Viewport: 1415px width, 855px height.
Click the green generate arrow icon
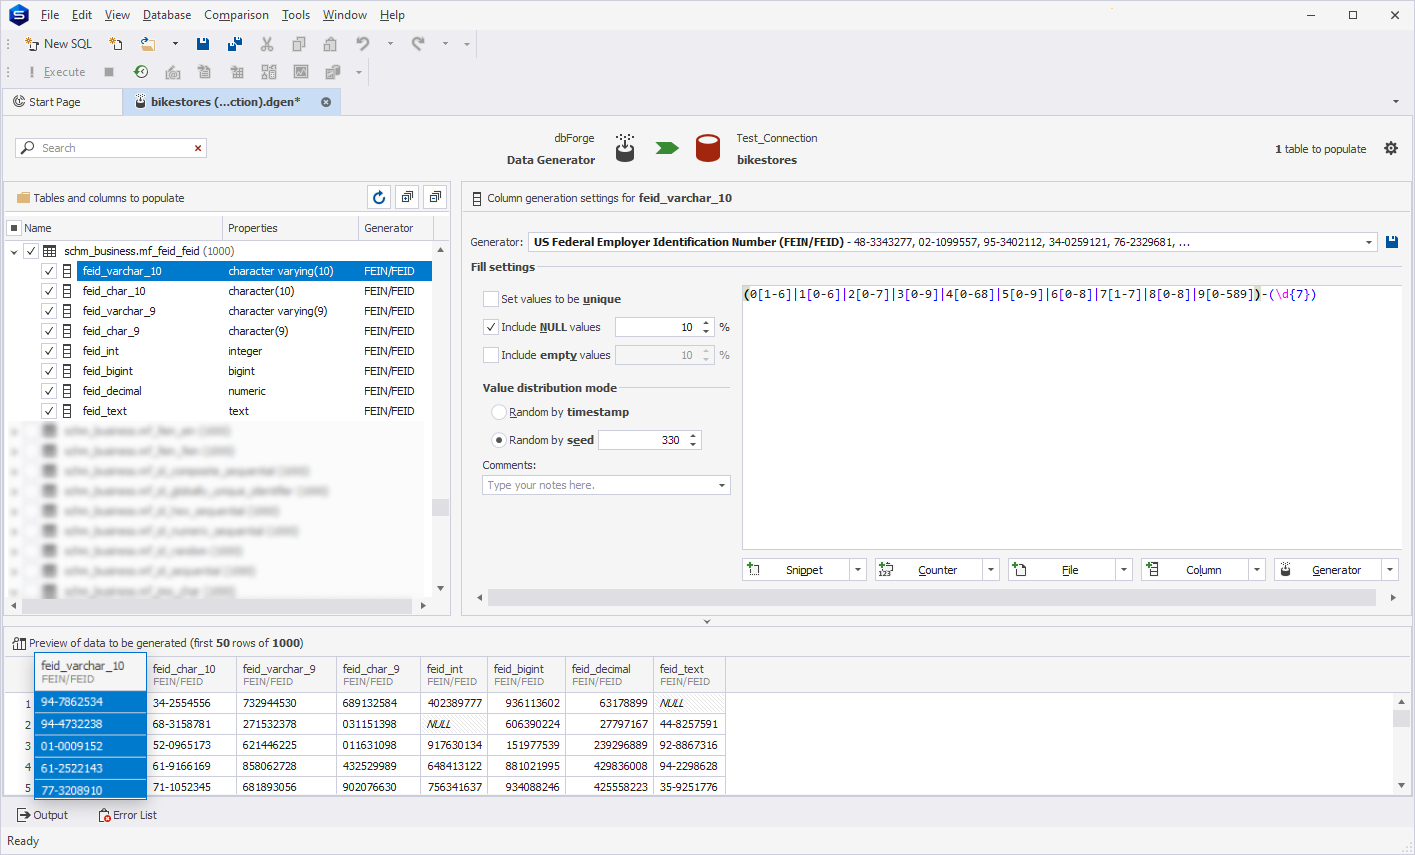(x=667, y=148)
